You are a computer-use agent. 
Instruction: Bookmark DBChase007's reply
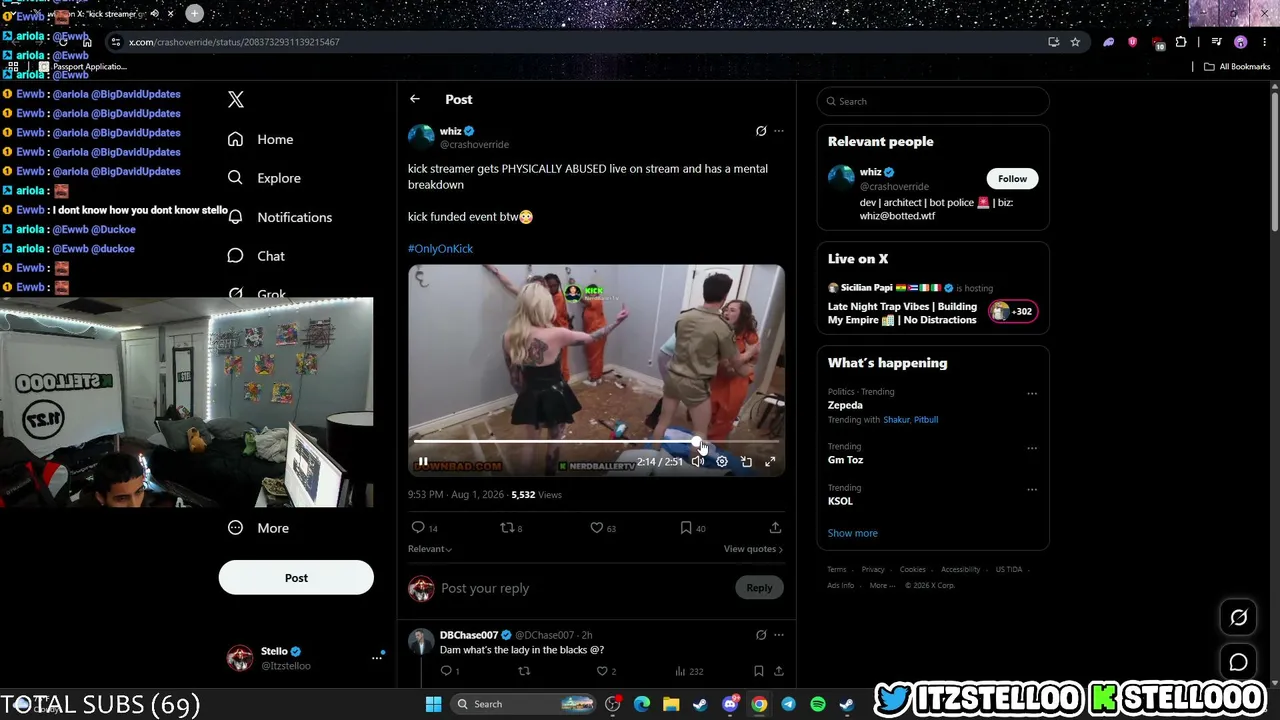[759, 671]
